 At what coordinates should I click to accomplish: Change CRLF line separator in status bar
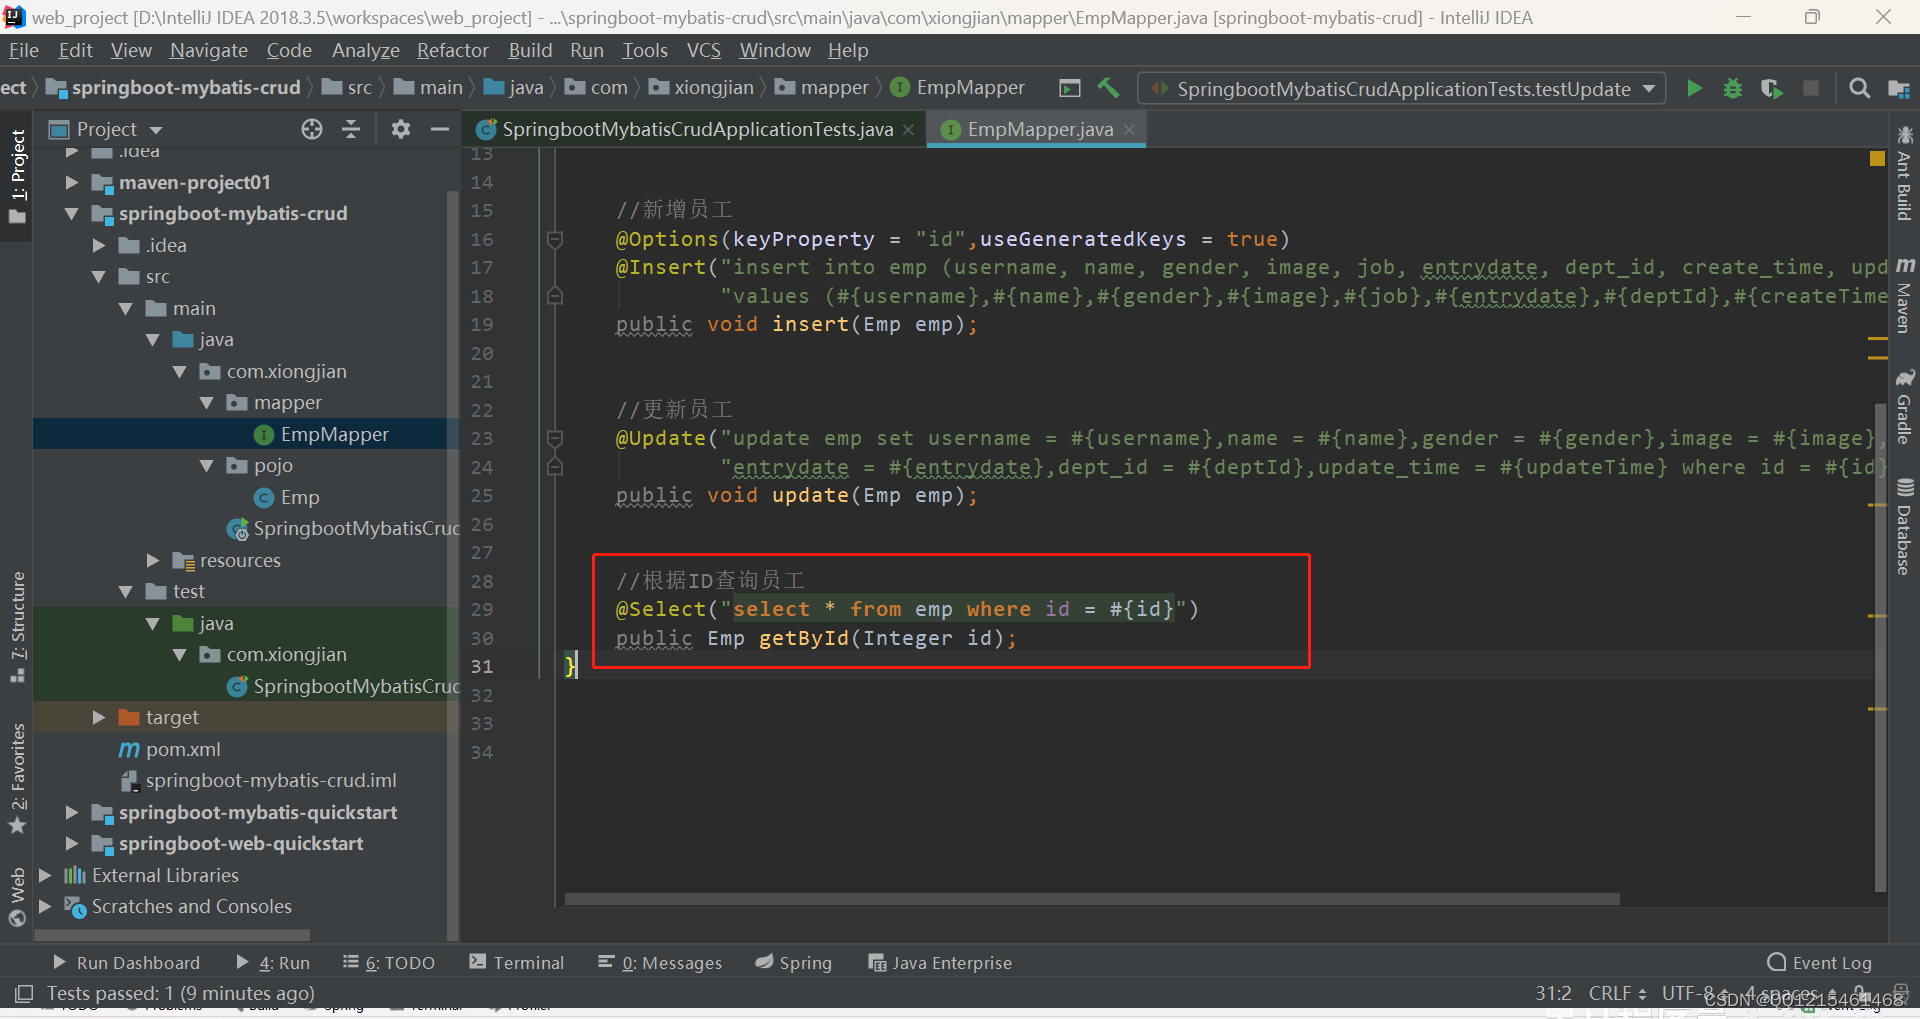[1617, 993]
